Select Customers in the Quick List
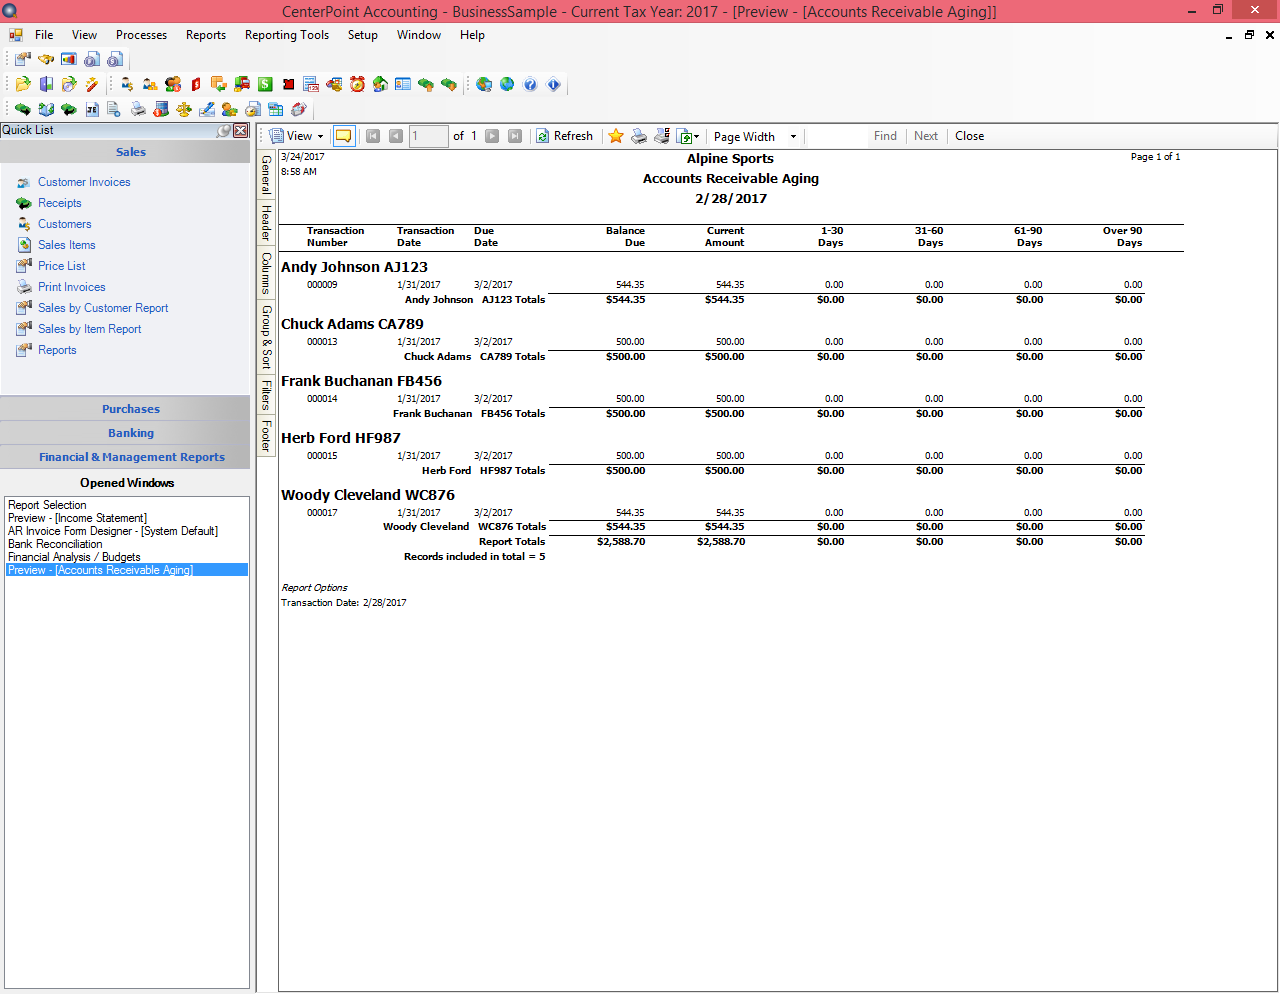This screenshot has width=1280, height=994. pyautogui.click(x=64, y=224)
